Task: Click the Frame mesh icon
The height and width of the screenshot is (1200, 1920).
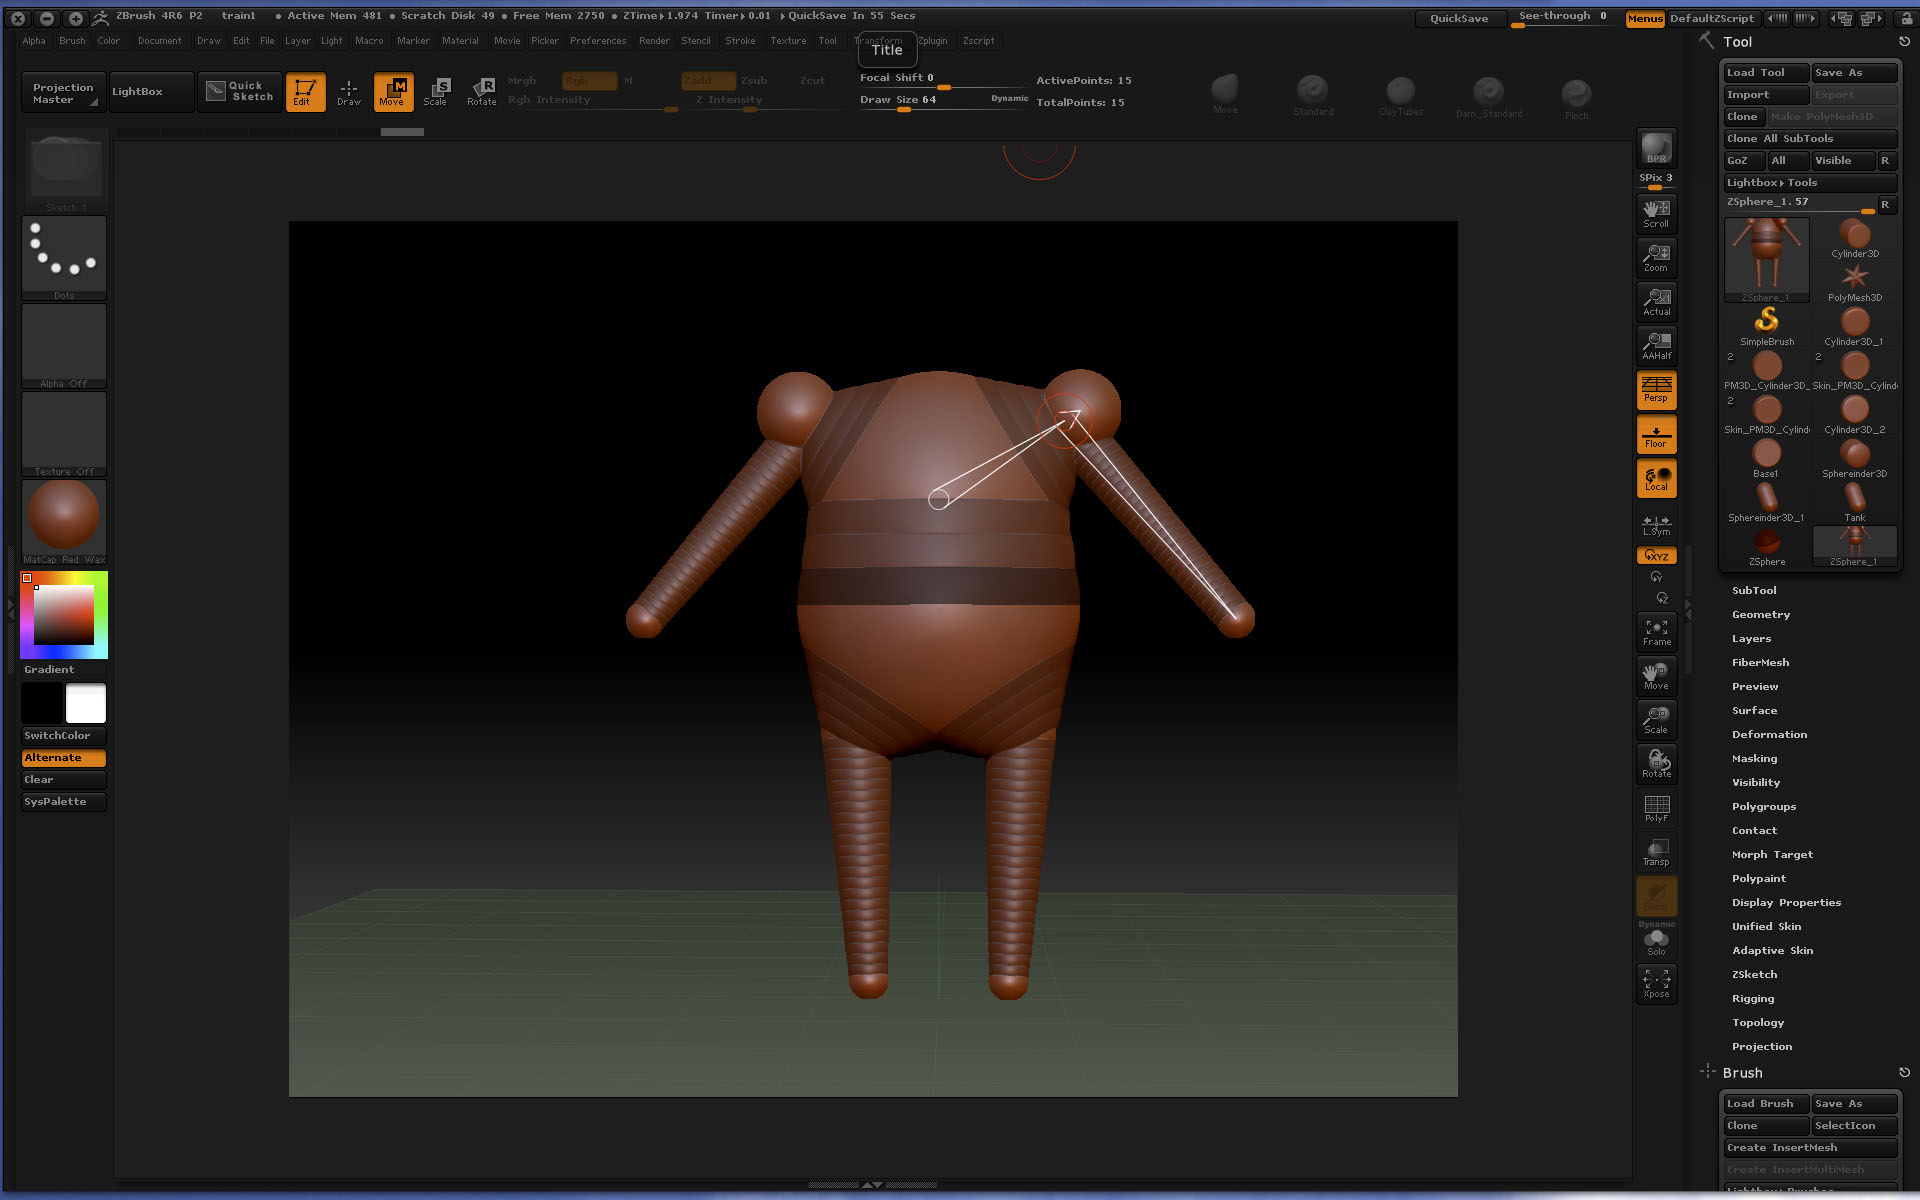Action: (x=1656, y=631)
